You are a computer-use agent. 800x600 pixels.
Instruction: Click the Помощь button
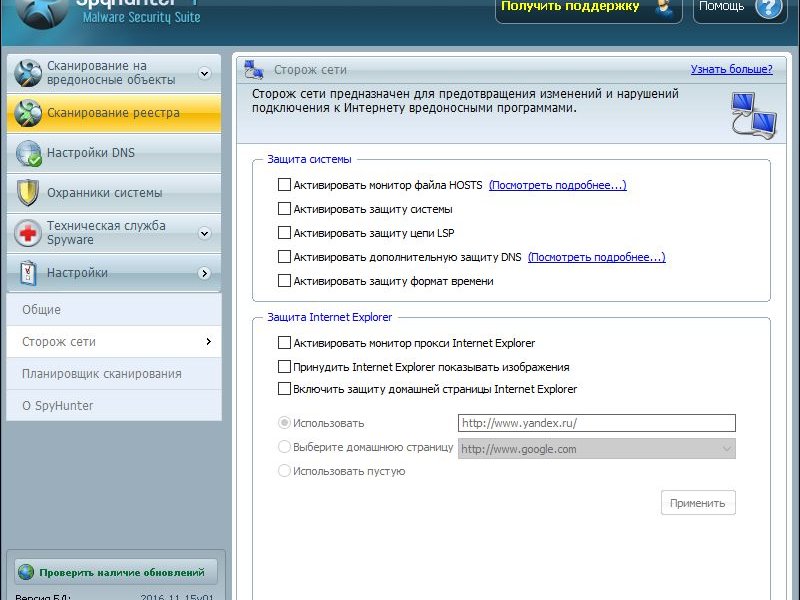coord(740,9)
